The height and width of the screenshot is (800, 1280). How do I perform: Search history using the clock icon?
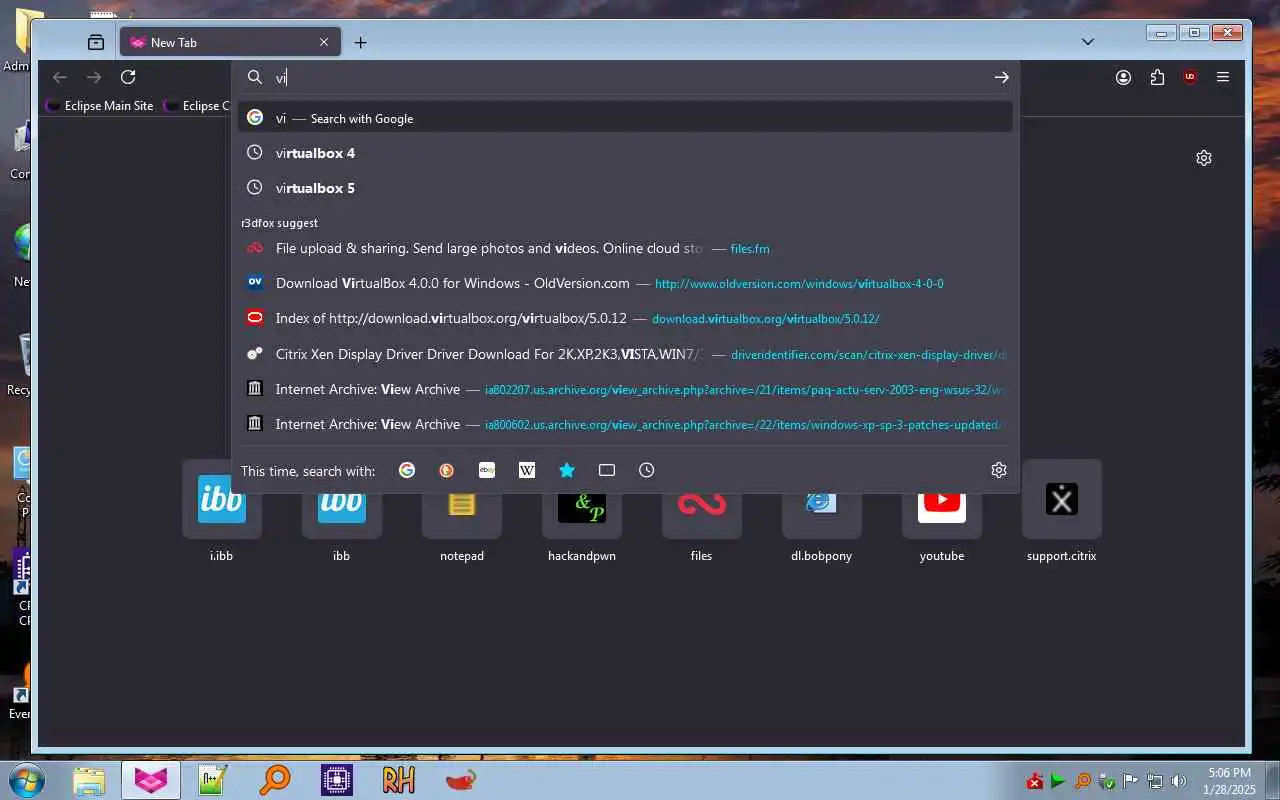click(x=647, y=470)
